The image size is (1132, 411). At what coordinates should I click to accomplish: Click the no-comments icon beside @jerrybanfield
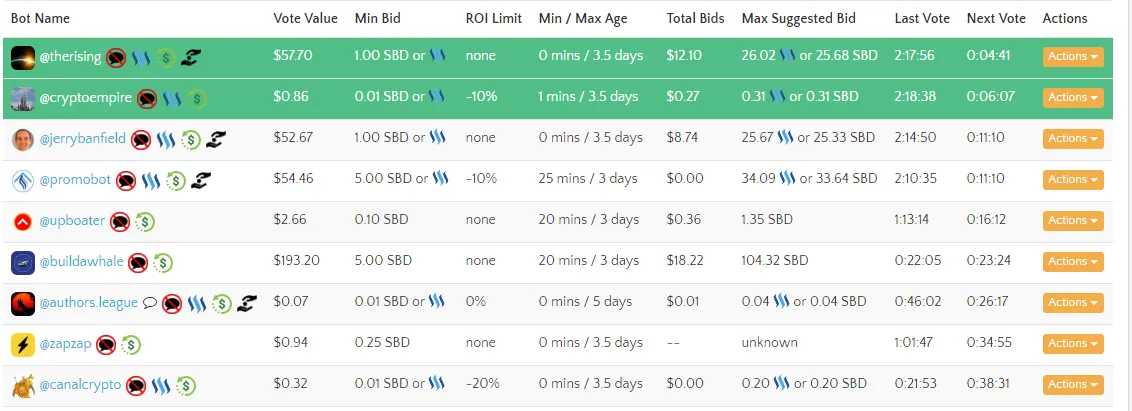click(x=141, y=139)
